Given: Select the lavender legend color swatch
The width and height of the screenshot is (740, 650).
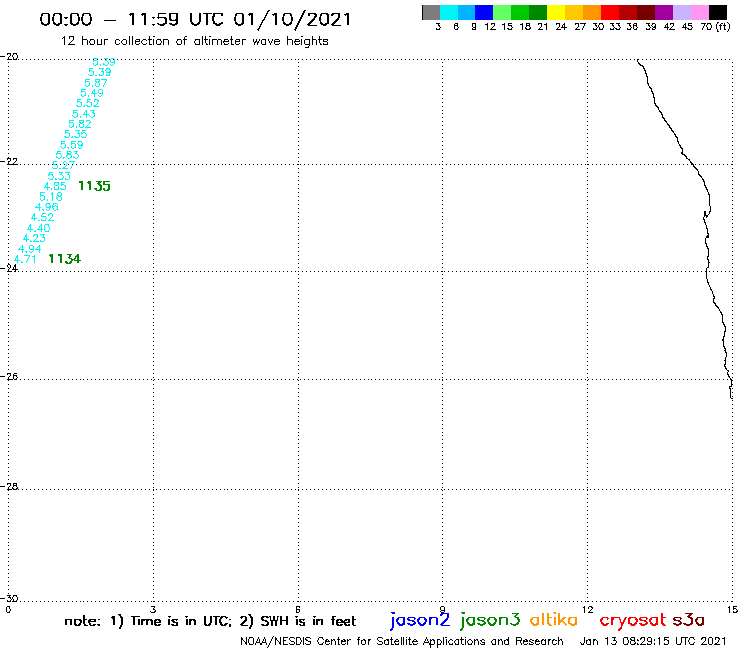Looking at the screenshot, I should click(x=681, y=12).
